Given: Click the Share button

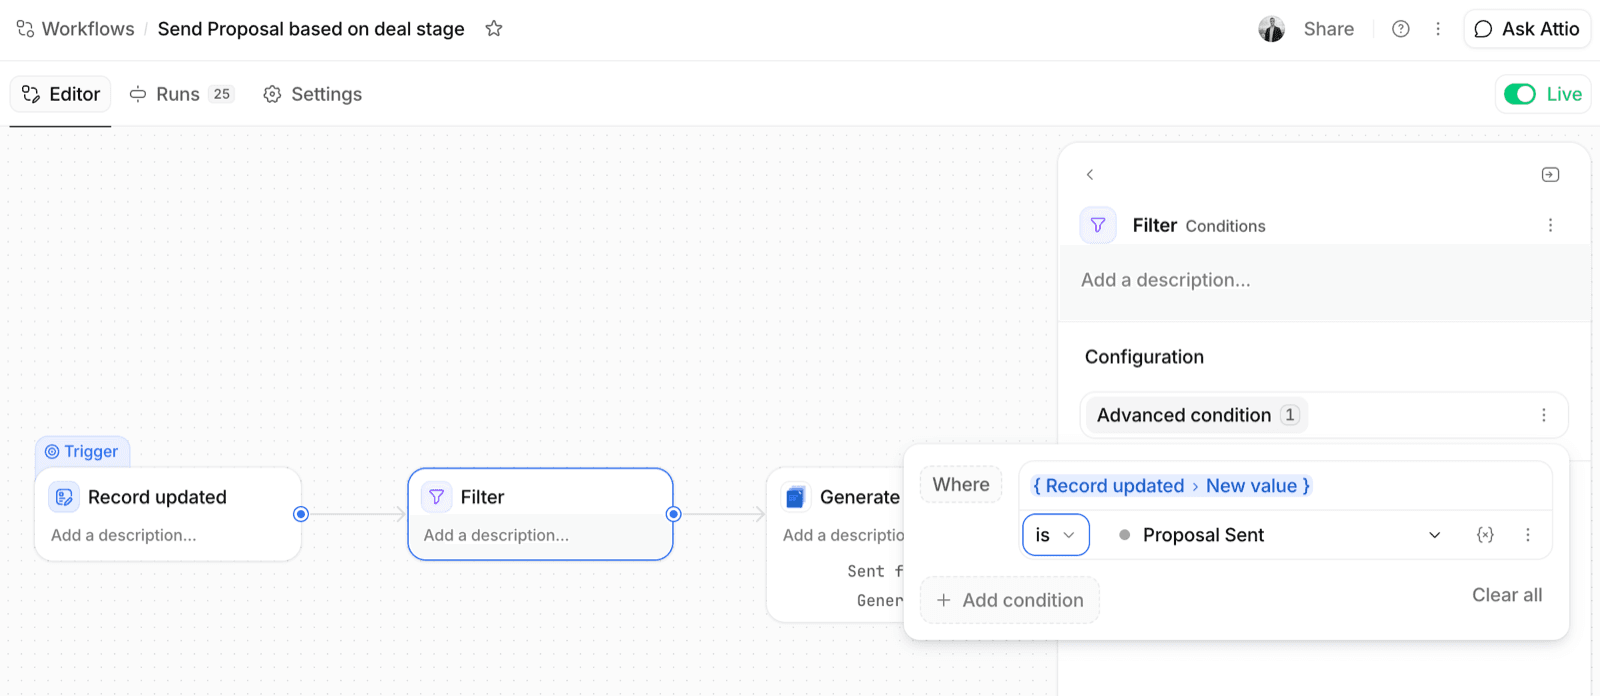Looking at the screenshot, I should 1328,29.
